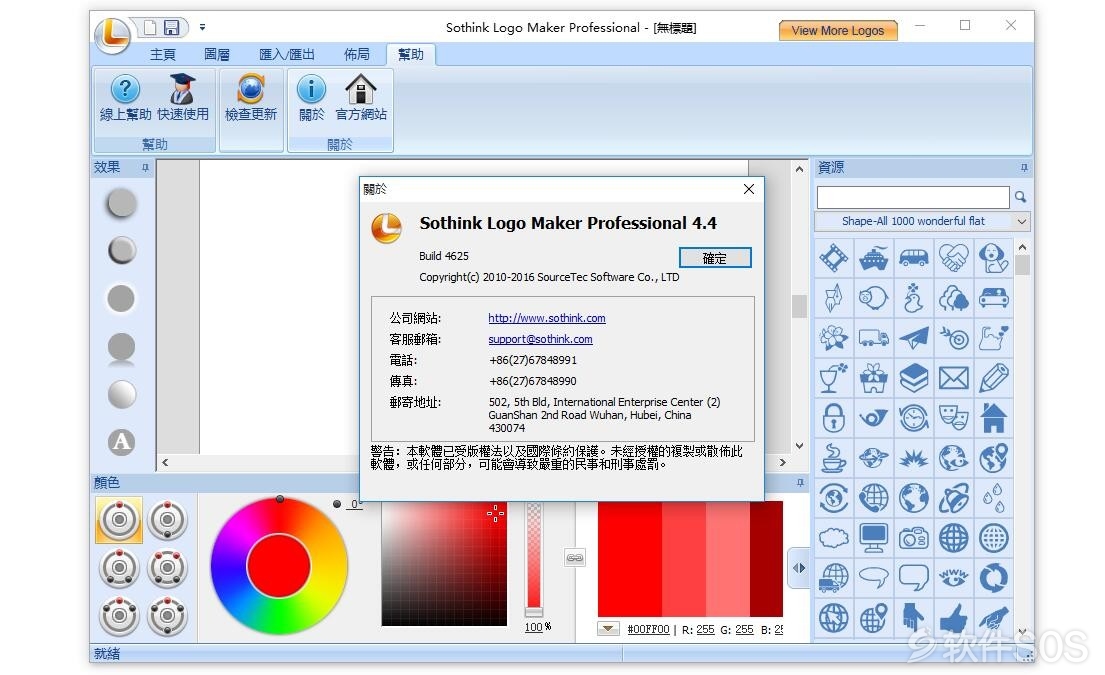Open the quick access toolbar customize arrow
This screenshot has height=675, width=1105.
coord(202,27)
